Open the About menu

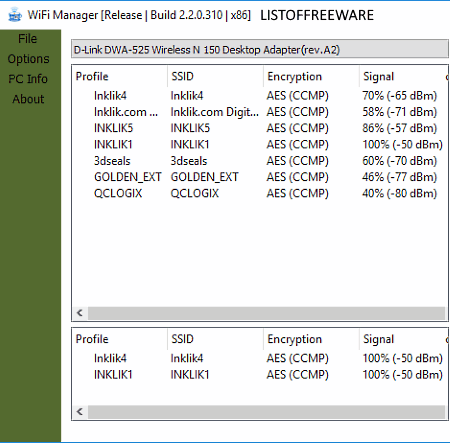tap(28, 99)
